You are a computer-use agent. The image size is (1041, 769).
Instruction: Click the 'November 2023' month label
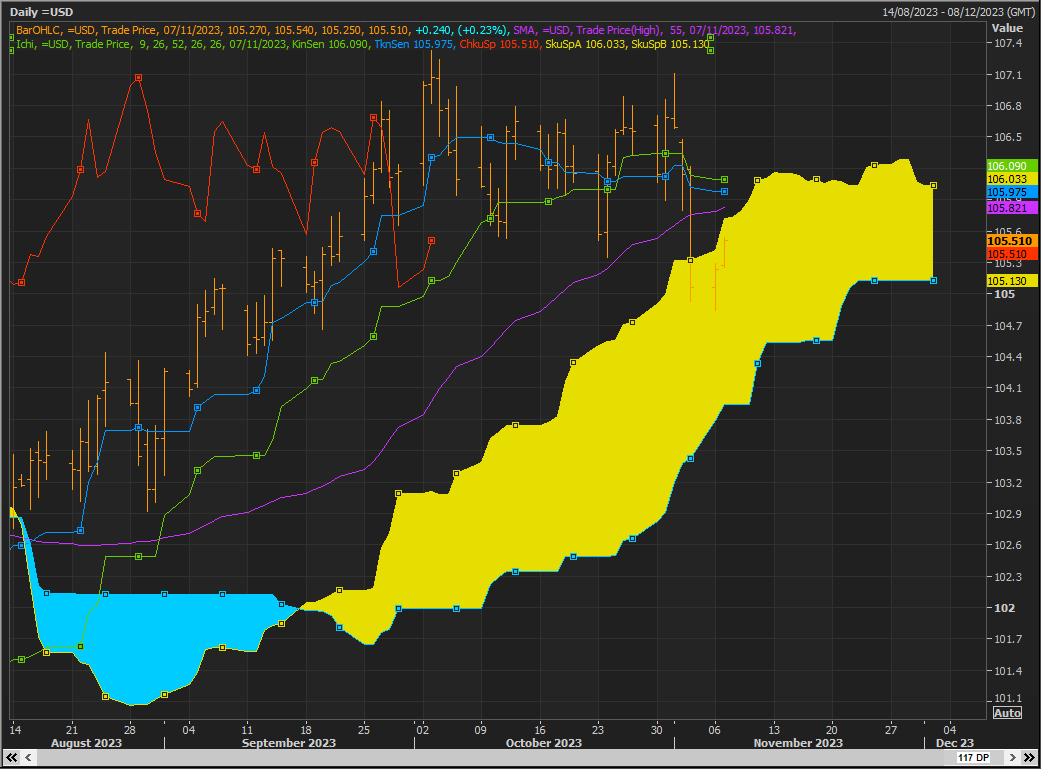[798, 742]
